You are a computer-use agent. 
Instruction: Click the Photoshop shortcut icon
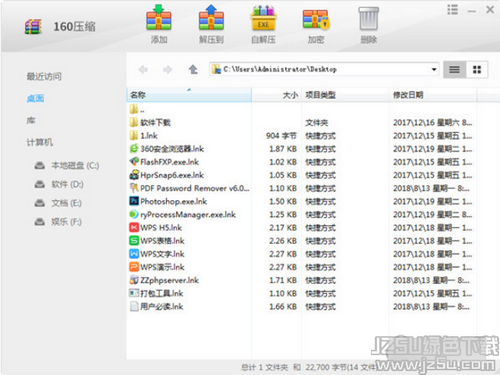click(134, 201)
